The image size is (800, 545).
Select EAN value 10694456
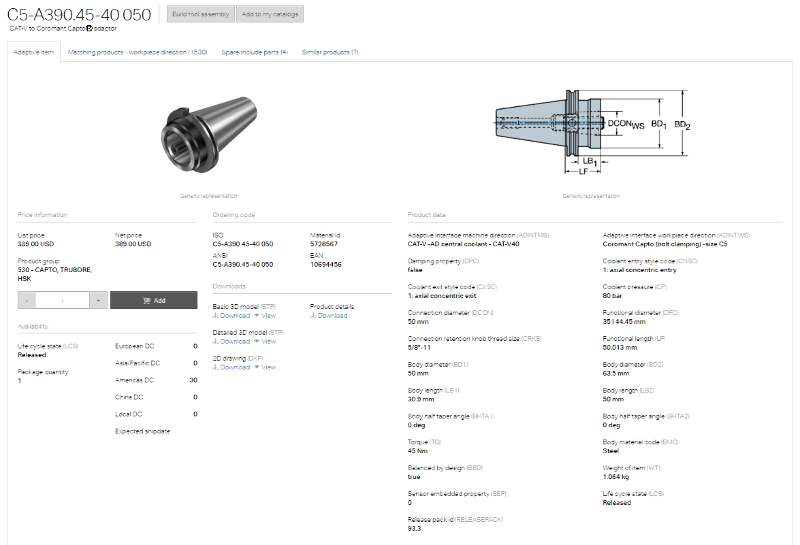click(326, 264)
